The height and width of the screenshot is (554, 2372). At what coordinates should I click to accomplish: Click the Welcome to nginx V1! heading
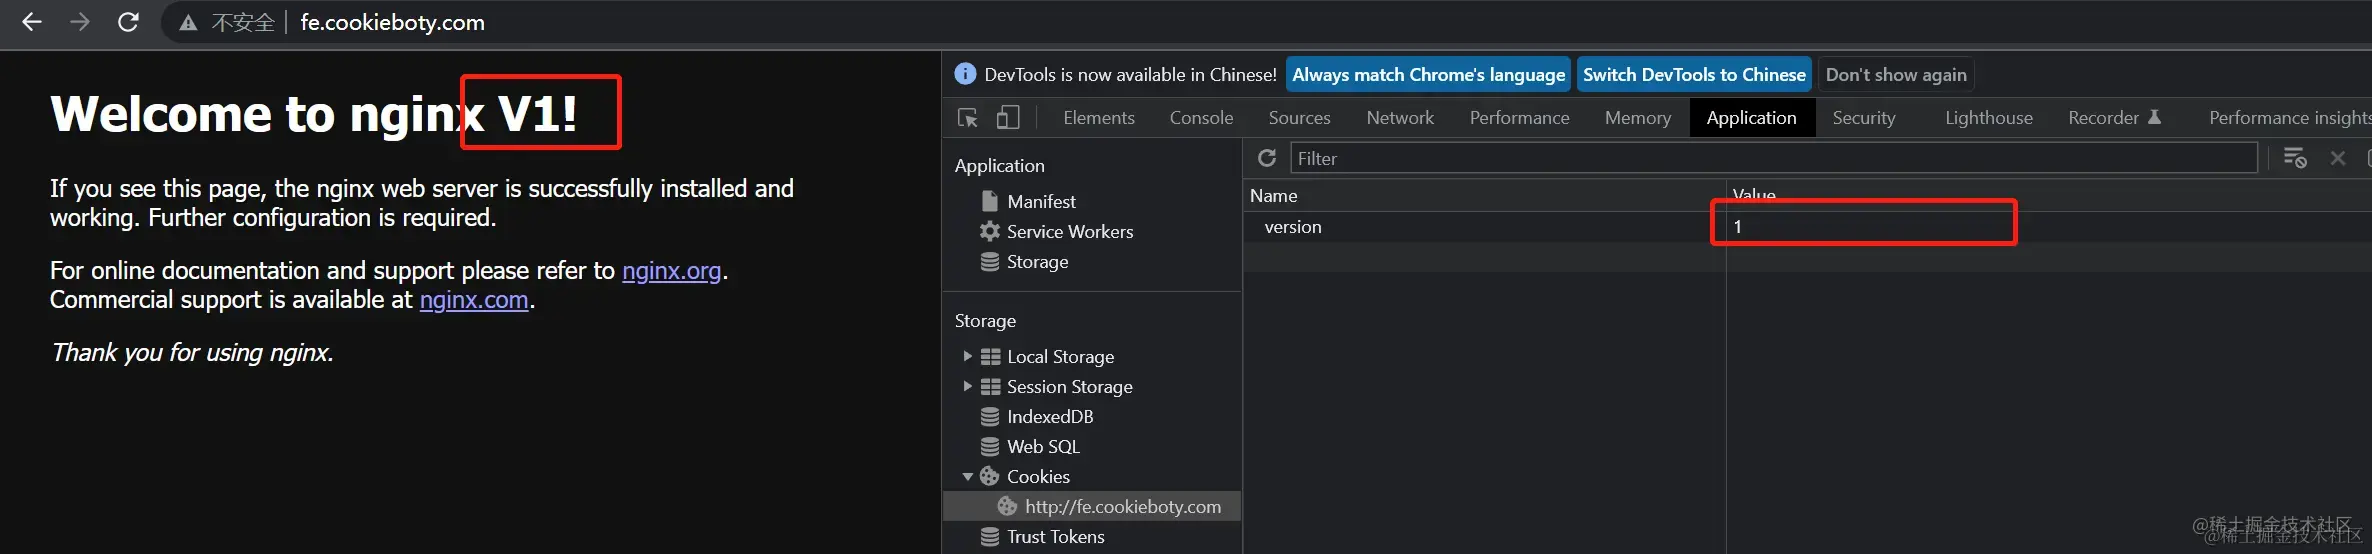pyautogui.click(x=314, y=113)
